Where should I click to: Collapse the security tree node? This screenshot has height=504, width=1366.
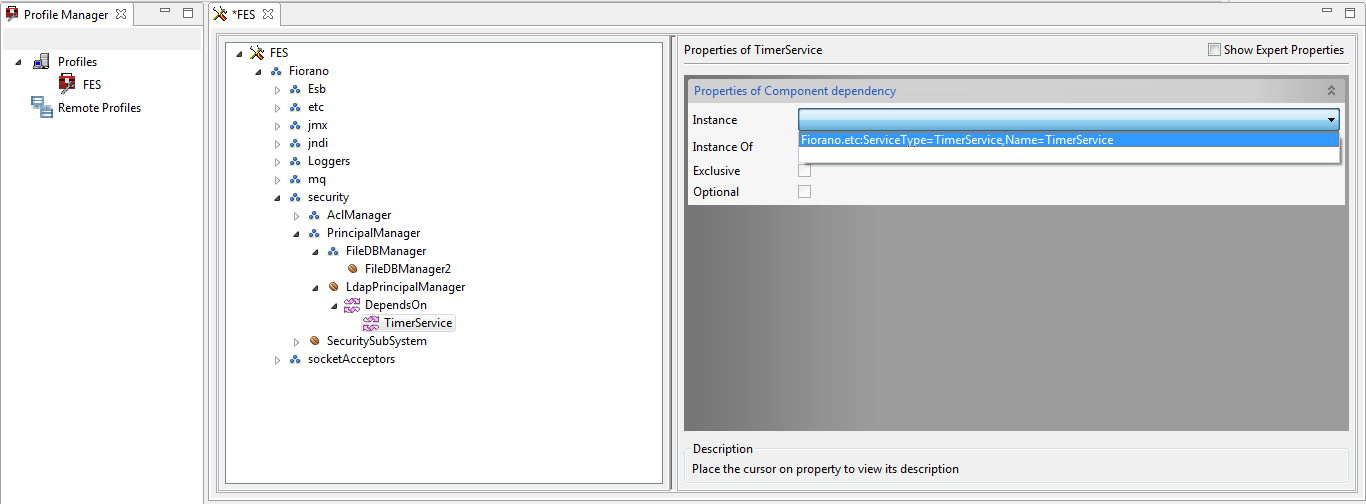click(277, 197)
